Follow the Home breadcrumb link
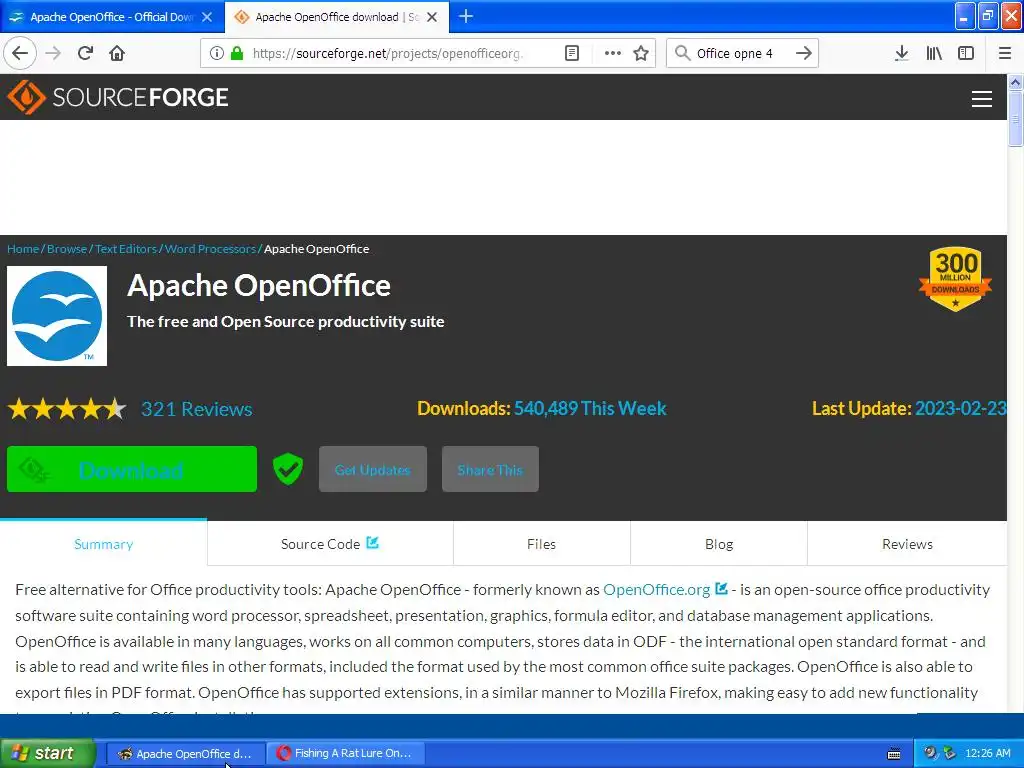The height and width of the screenshot is (768, 1024). 23,249
